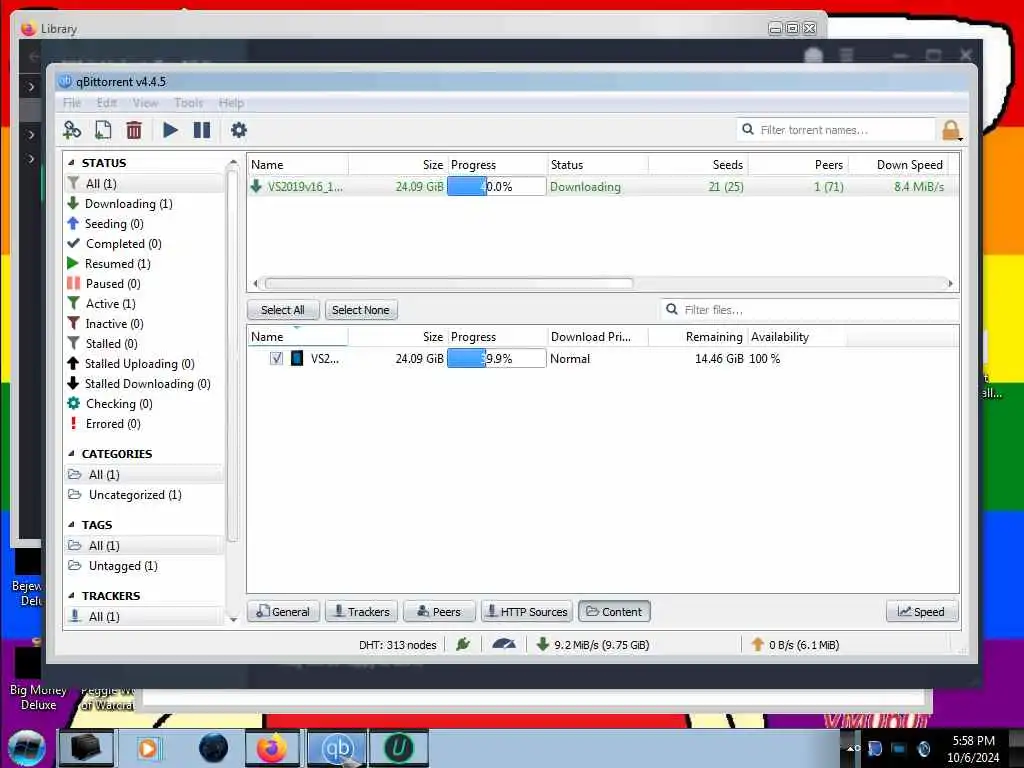Open the View menu
The width and height of the screenshot is (1024, 768).
[145, 103]
